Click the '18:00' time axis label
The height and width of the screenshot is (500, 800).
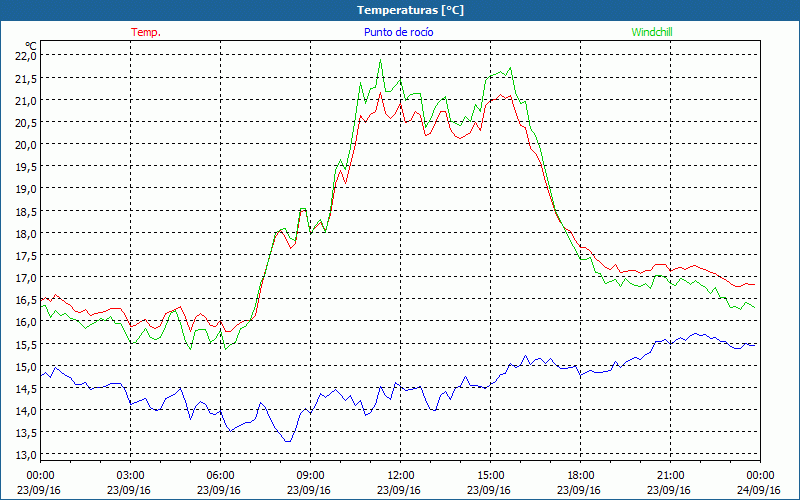(580, 475)
